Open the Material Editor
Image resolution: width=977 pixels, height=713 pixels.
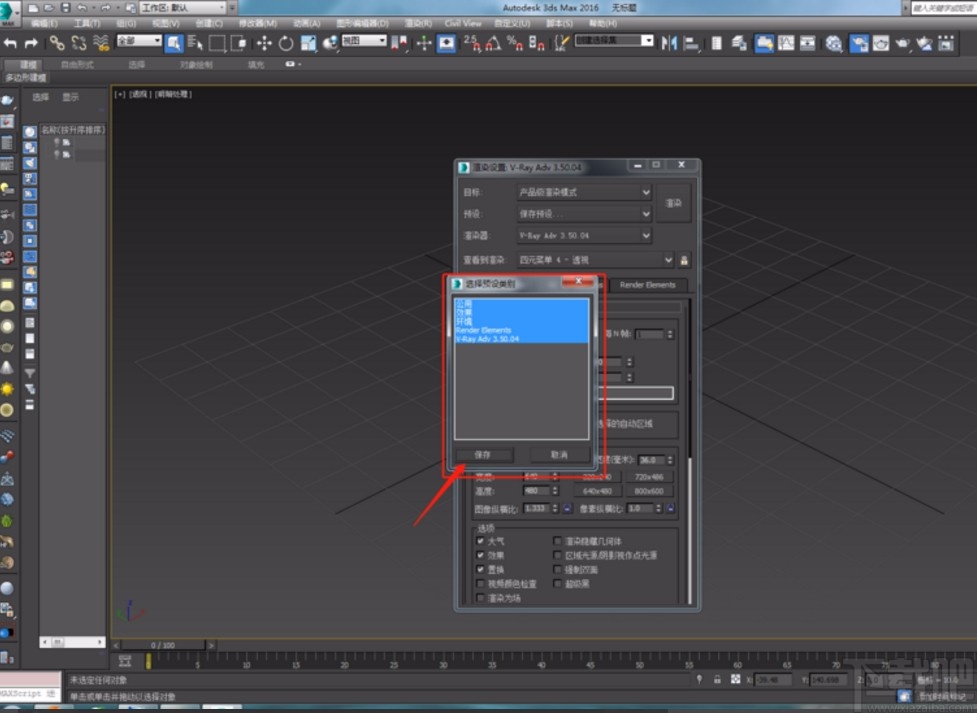(x=833, y=43)
